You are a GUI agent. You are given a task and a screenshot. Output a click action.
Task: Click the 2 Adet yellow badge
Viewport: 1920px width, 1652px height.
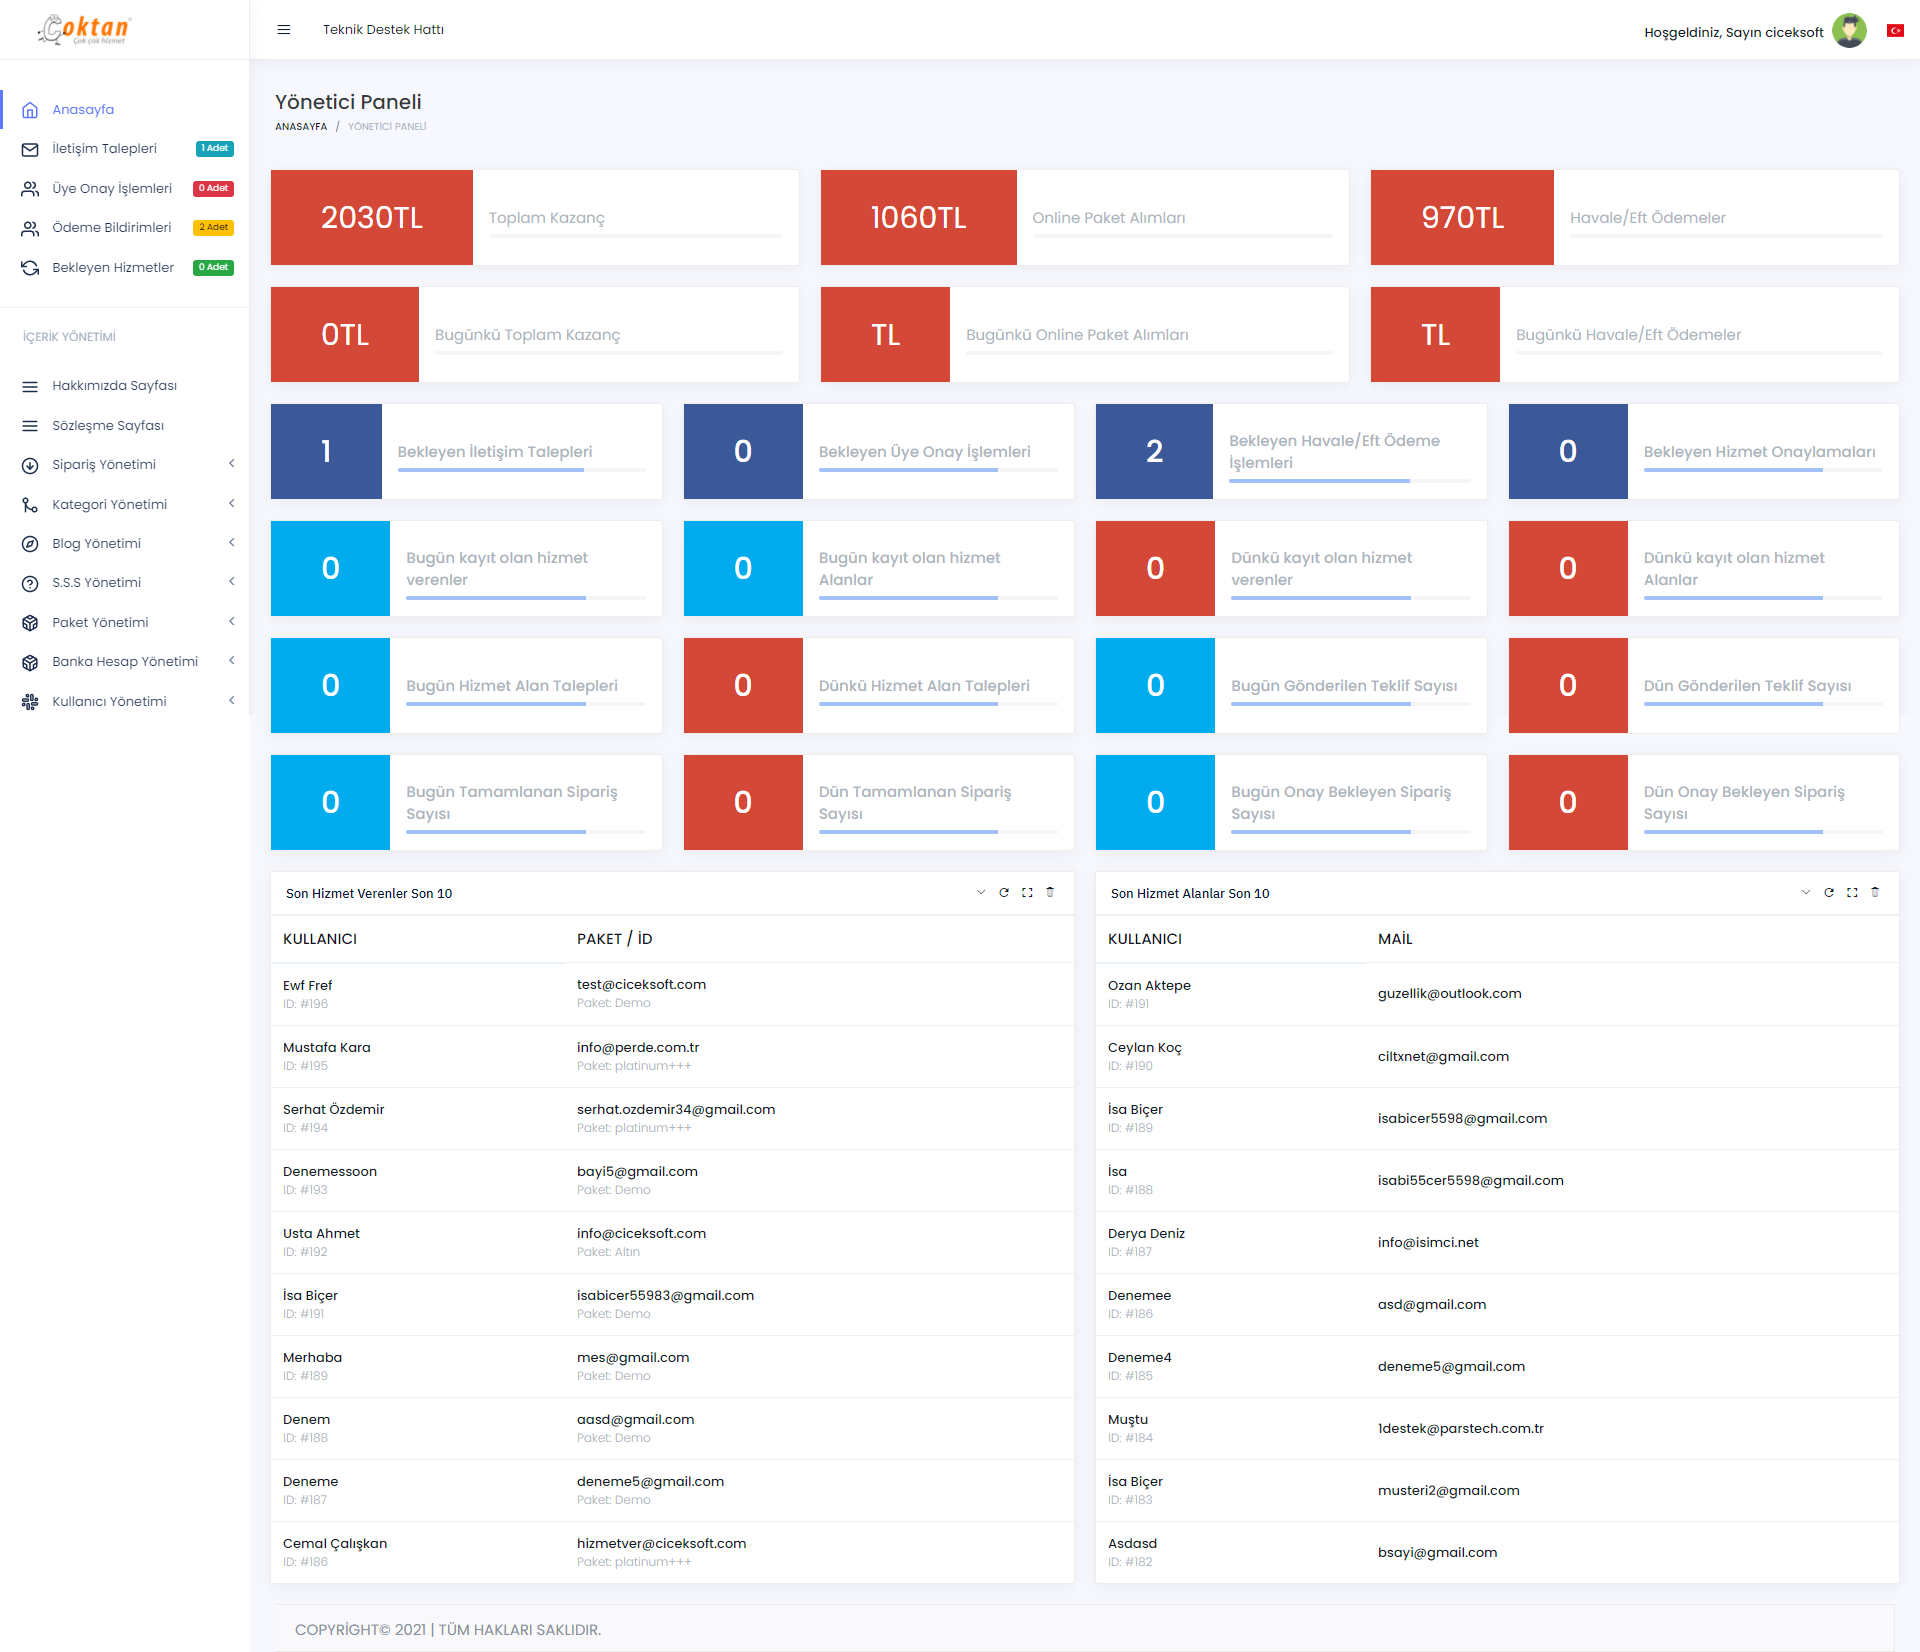coord(213,228)
